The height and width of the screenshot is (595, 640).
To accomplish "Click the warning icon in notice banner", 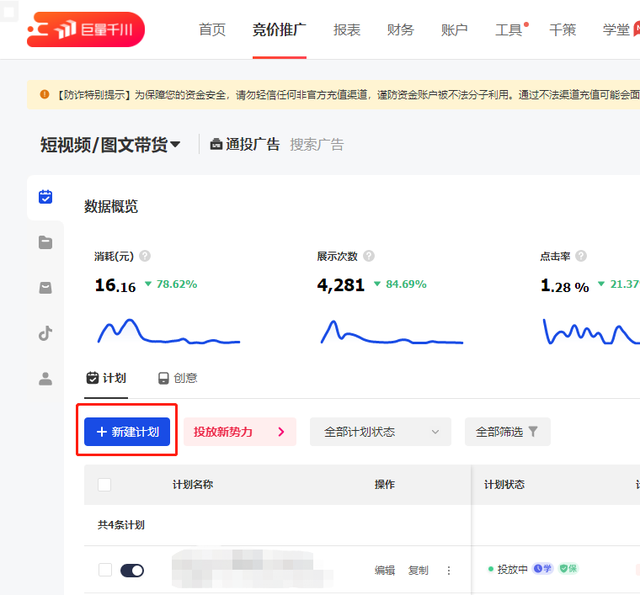I will point(44,94).
